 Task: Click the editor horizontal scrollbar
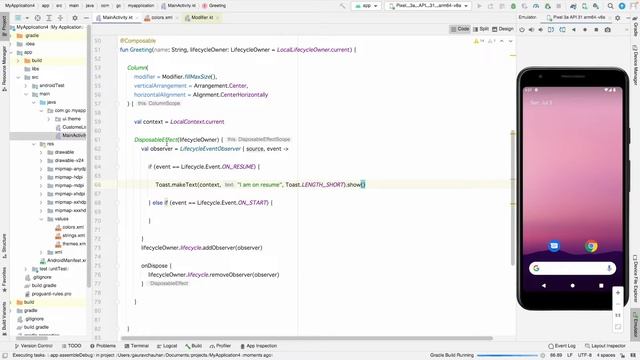pyautogui.click(x=307, y=338)
